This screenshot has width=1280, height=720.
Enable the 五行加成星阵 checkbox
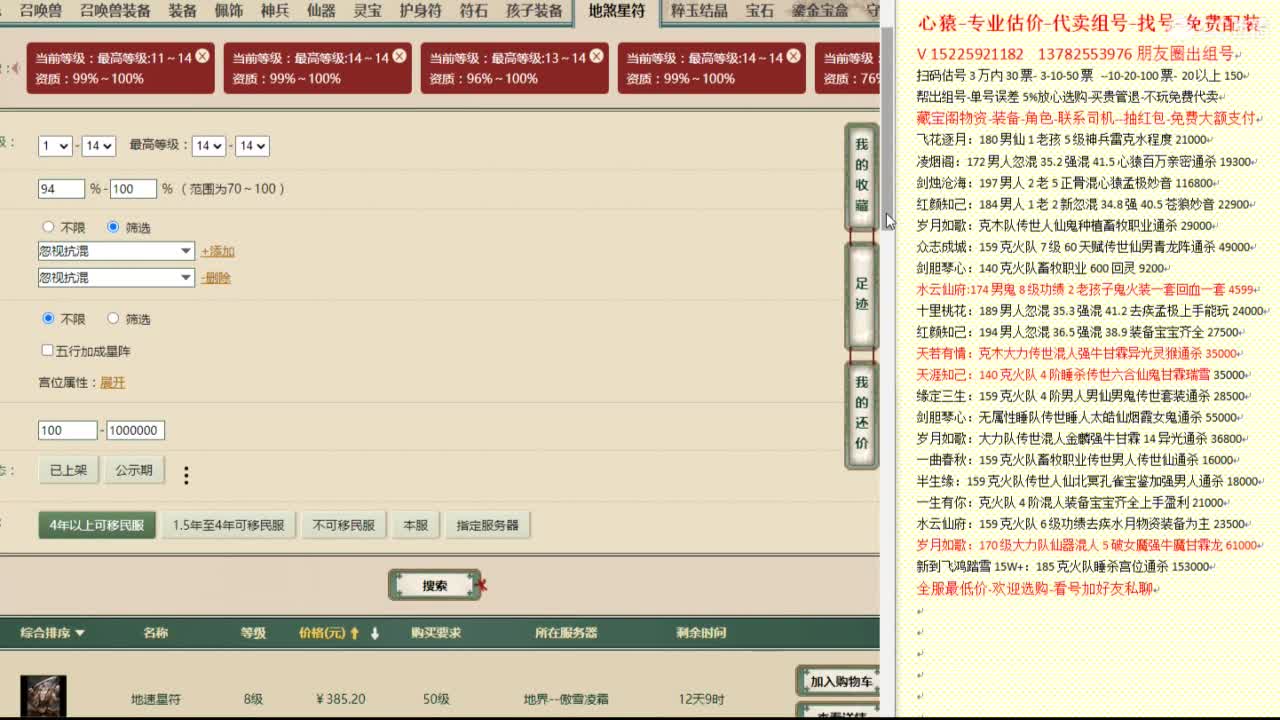46,348
